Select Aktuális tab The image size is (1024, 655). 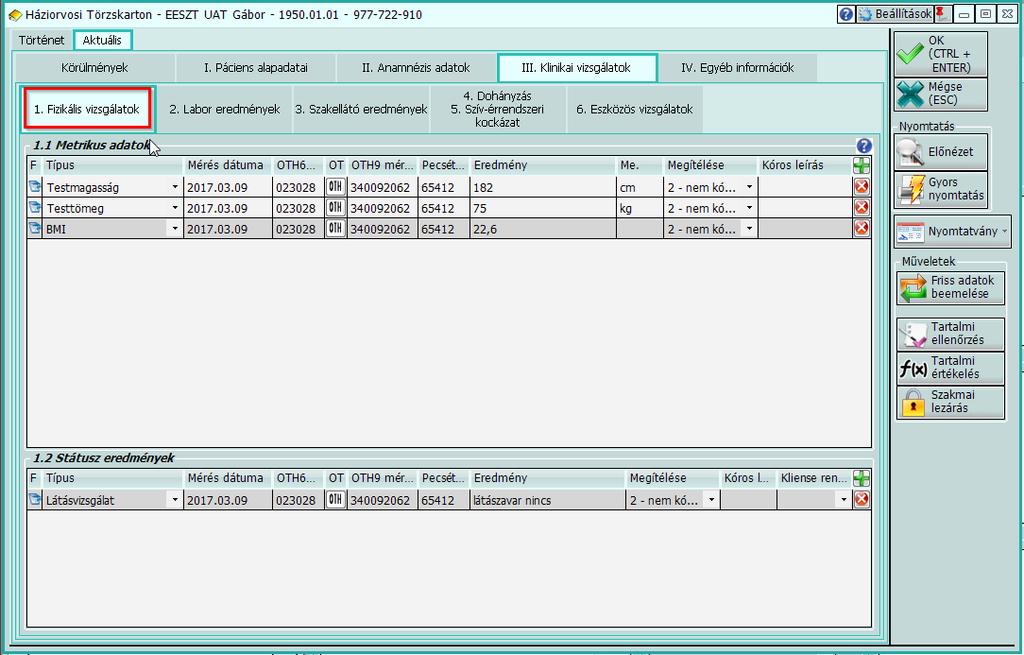pos(103,40)
